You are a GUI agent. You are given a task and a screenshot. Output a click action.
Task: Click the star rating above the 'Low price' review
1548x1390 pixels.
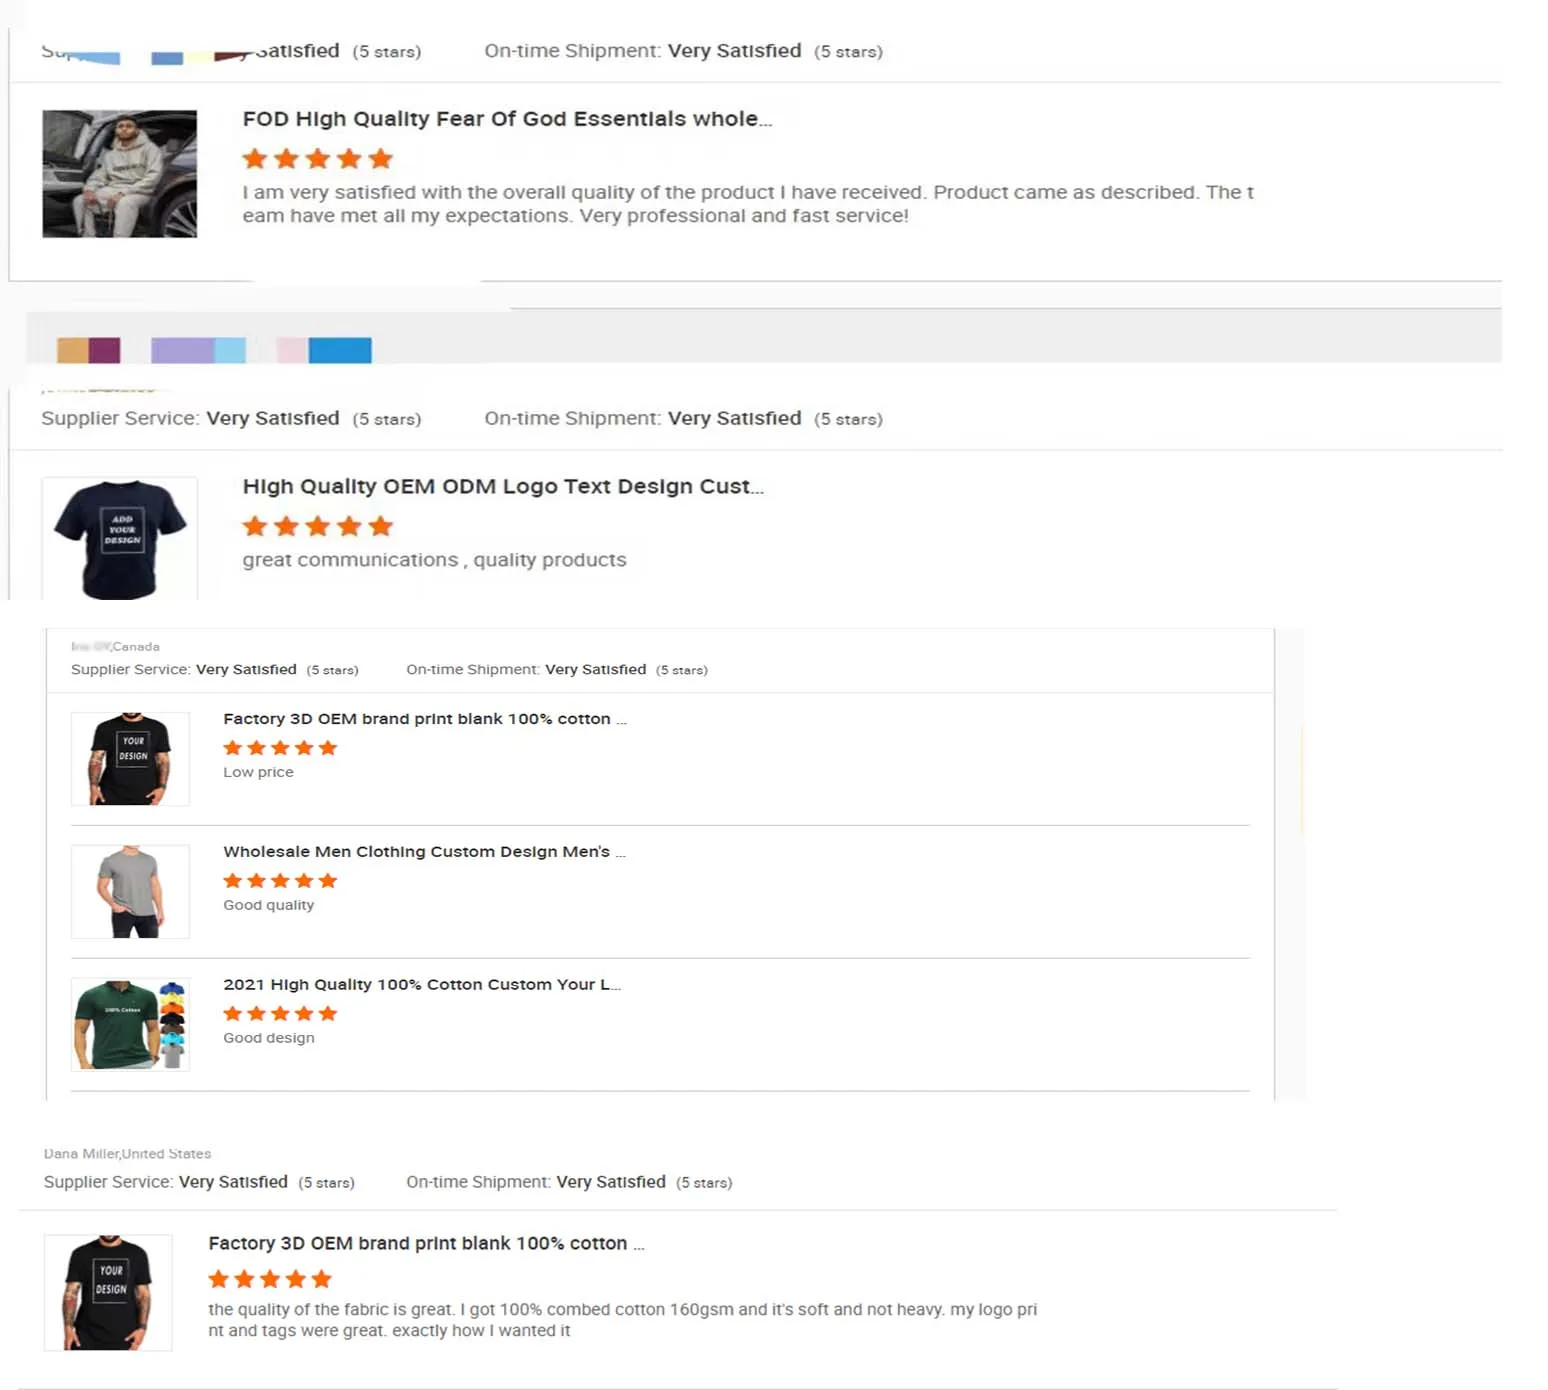(x=280, y=748)
